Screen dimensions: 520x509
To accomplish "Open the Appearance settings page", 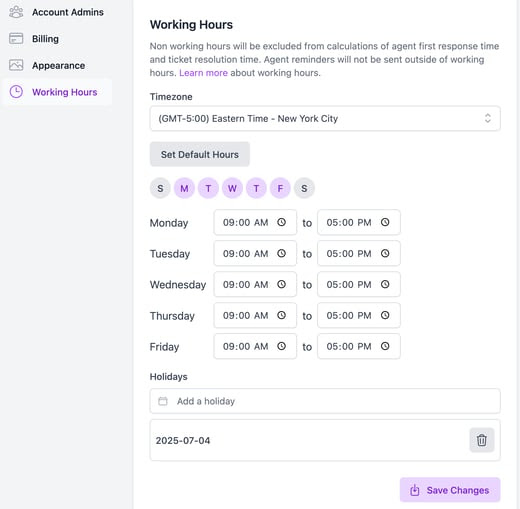I will click(x=56, y=65).
